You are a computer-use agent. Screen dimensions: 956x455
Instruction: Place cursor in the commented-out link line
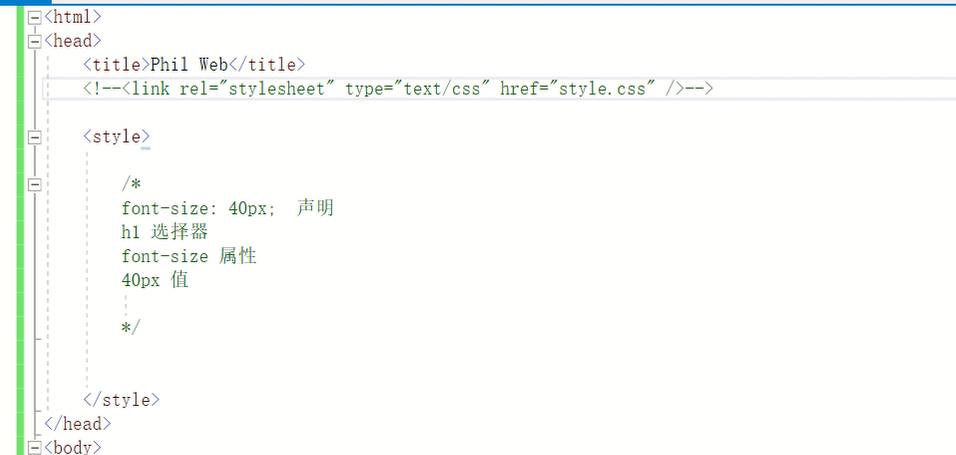[x=398, y=89]
